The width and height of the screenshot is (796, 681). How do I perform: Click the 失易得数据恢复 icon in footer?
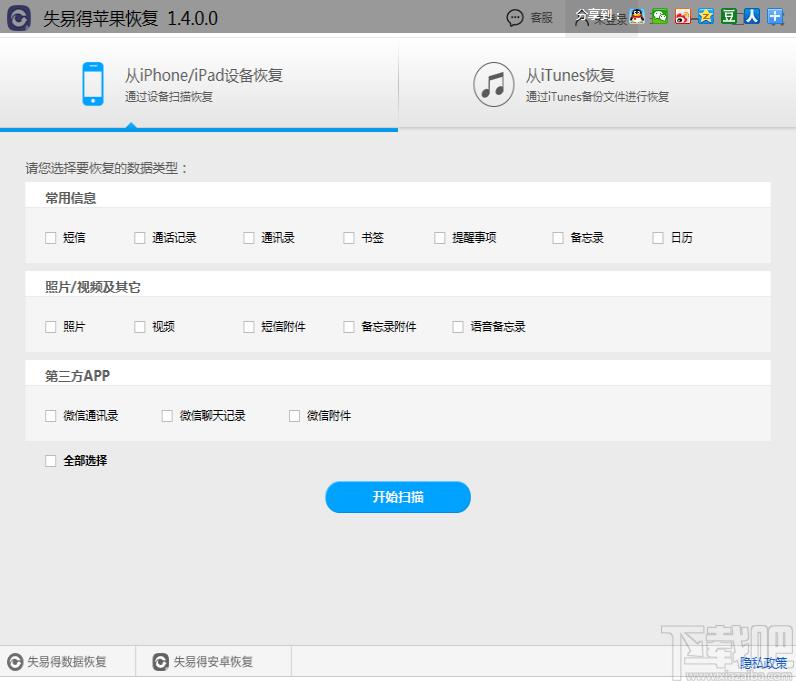(x=15, y=662)
